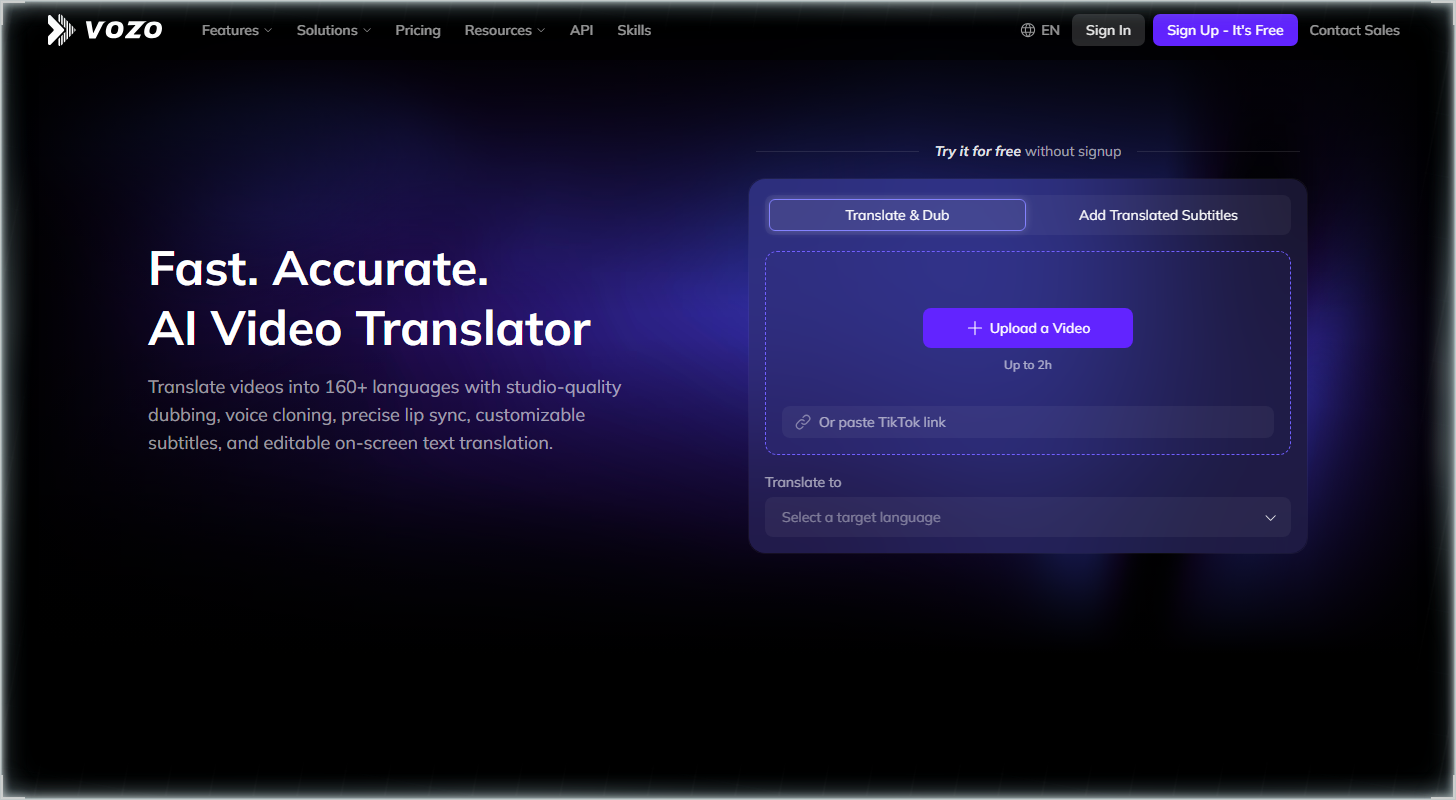This screenshot has width=1456, height=800.
Task: Click the Upload a Video button
Action: [x=1028, y=328]
